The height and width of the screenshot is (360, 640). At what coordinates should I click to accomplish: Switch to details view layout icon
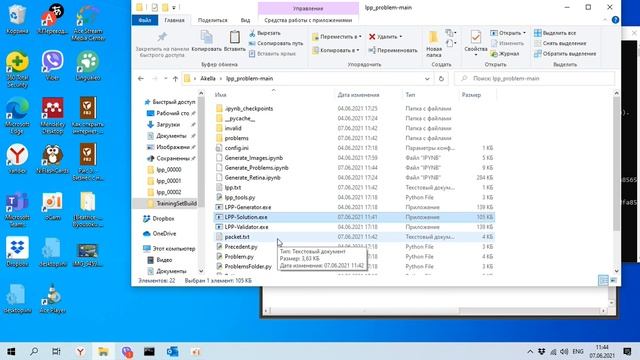pyautogui.click(x=603, y=280)
